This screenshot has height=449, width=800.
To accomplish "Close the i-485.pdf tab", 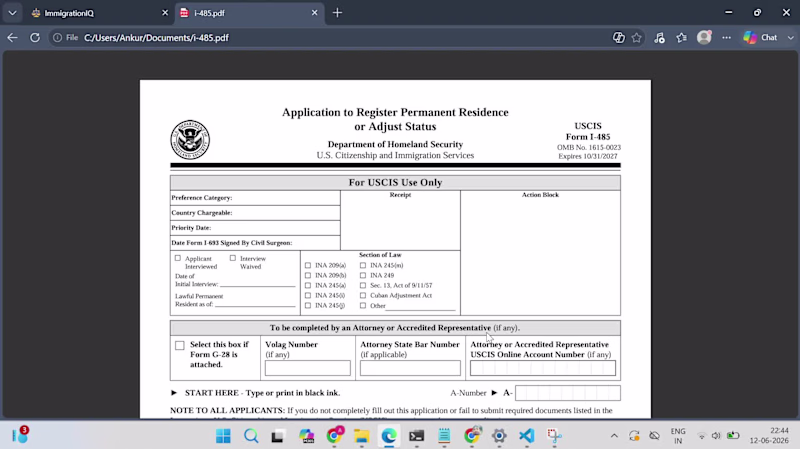I will coord(314,13).
